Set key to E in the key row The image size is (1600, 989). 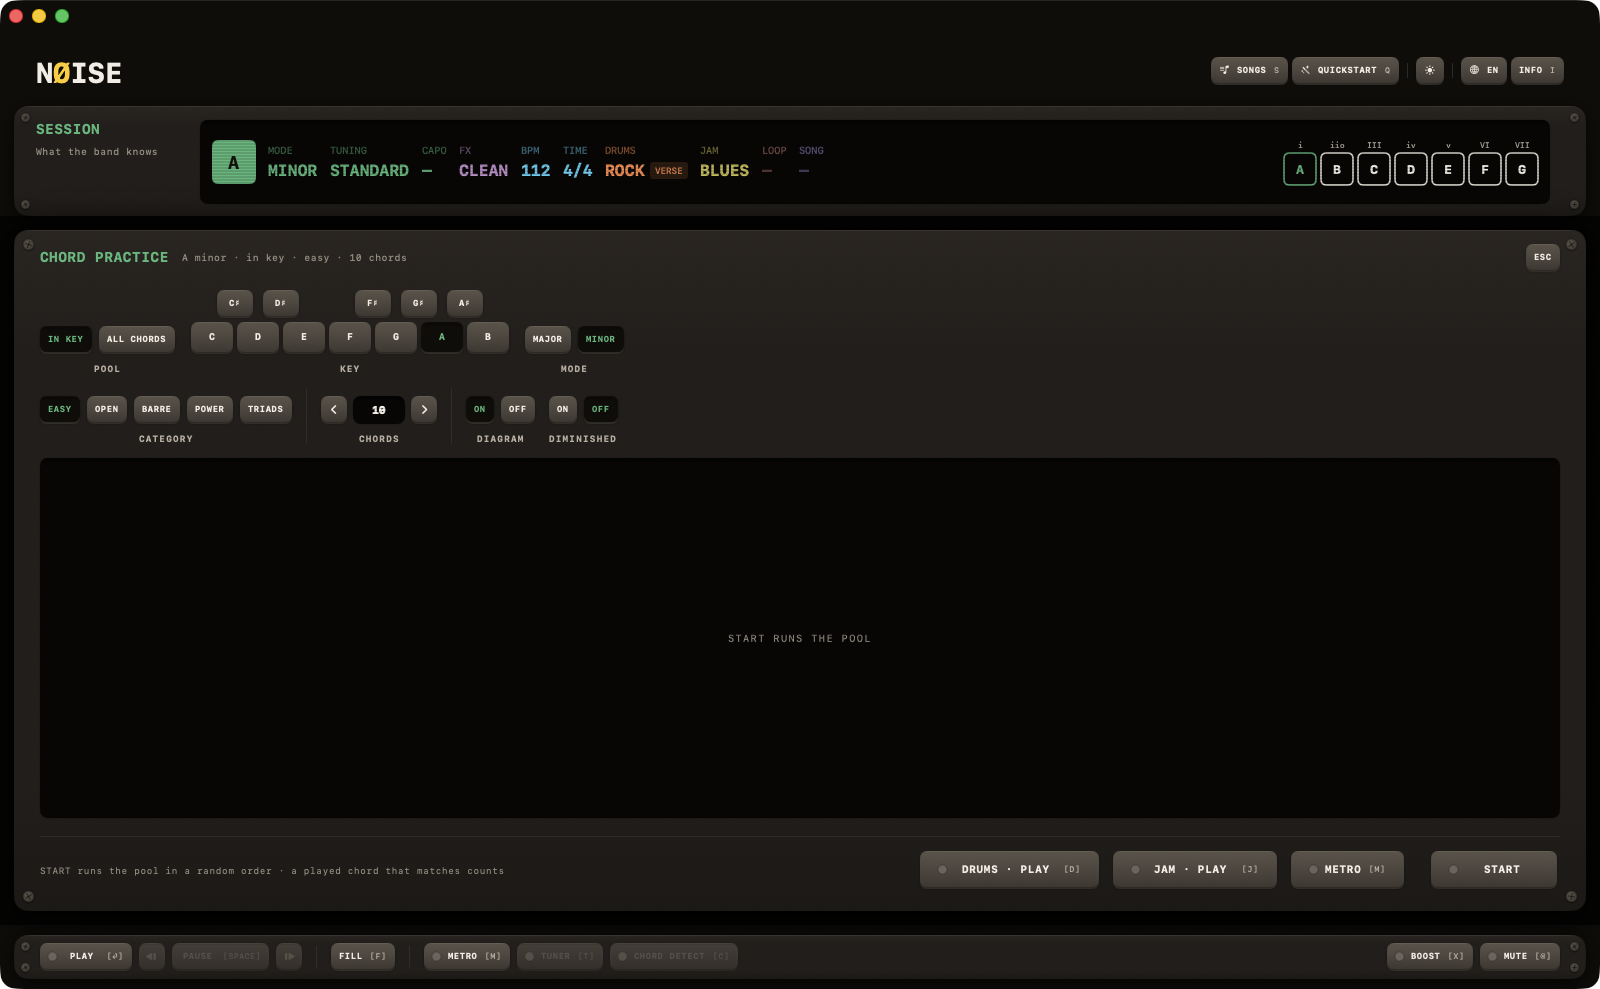click(304, 337)
